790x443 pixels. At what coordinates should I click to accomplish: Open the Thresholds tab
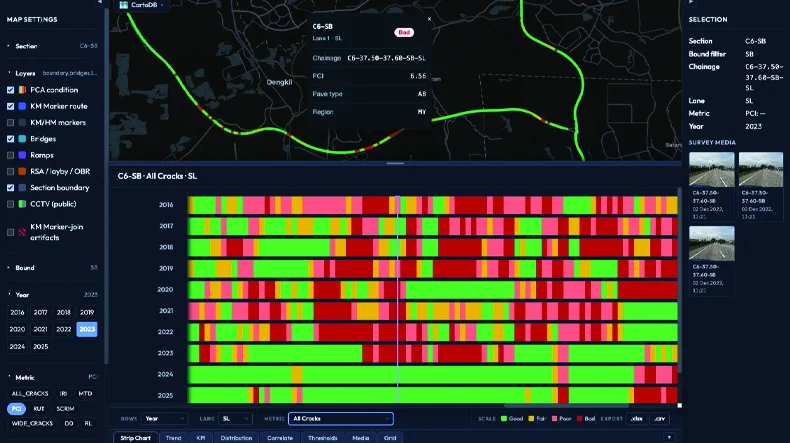pos(322,438)
